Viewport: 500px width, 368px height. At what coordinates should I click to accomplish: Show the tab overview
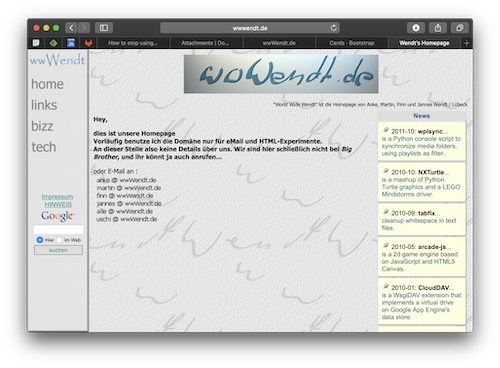460,28
